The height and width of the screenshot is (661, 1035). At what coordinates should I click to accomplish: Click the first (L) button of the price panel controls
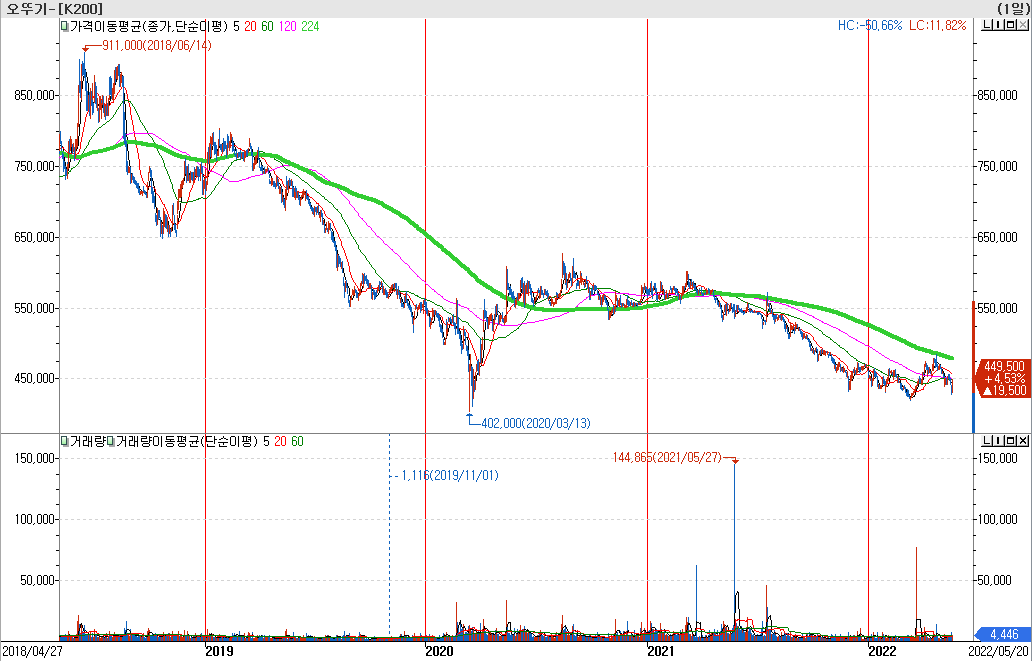986,26
